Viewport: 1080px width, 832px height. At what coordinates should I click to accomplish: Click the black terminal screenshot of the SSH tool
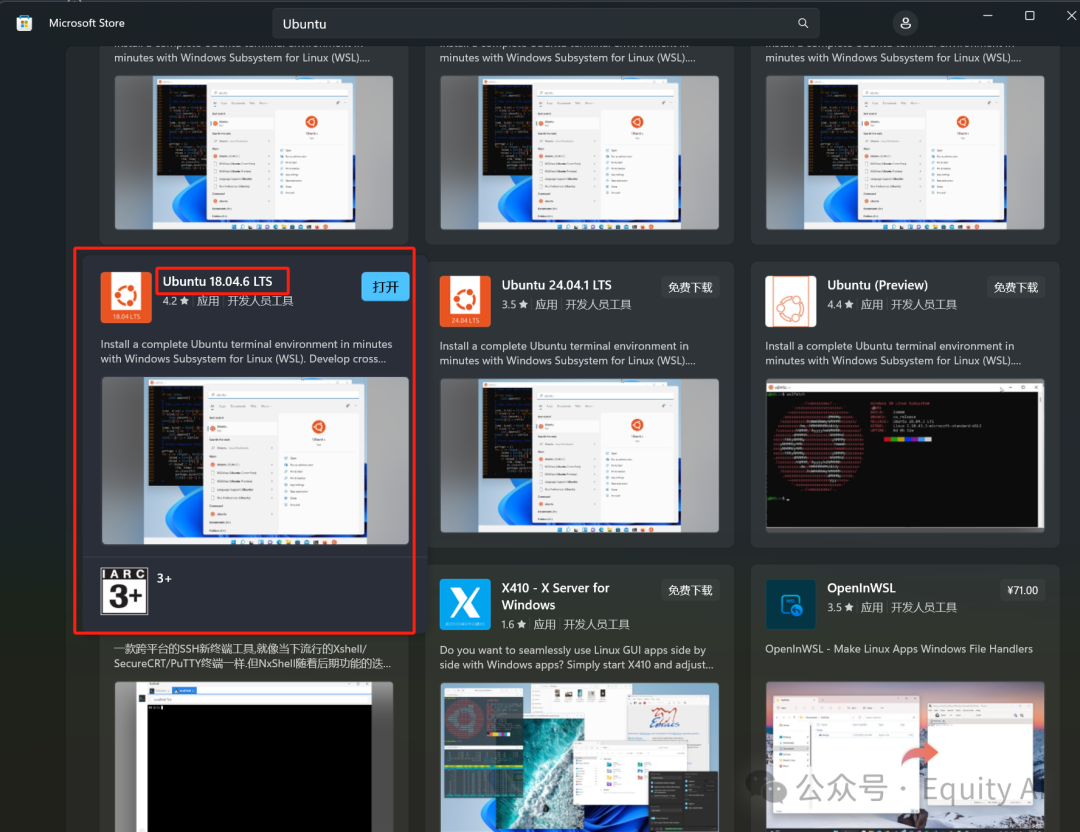253,757
